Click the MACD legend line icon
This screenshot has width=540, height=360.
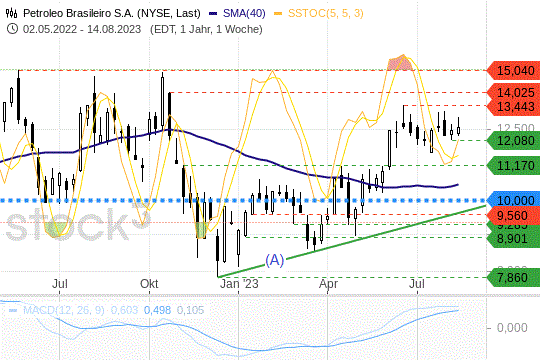(x=13, y=310)
